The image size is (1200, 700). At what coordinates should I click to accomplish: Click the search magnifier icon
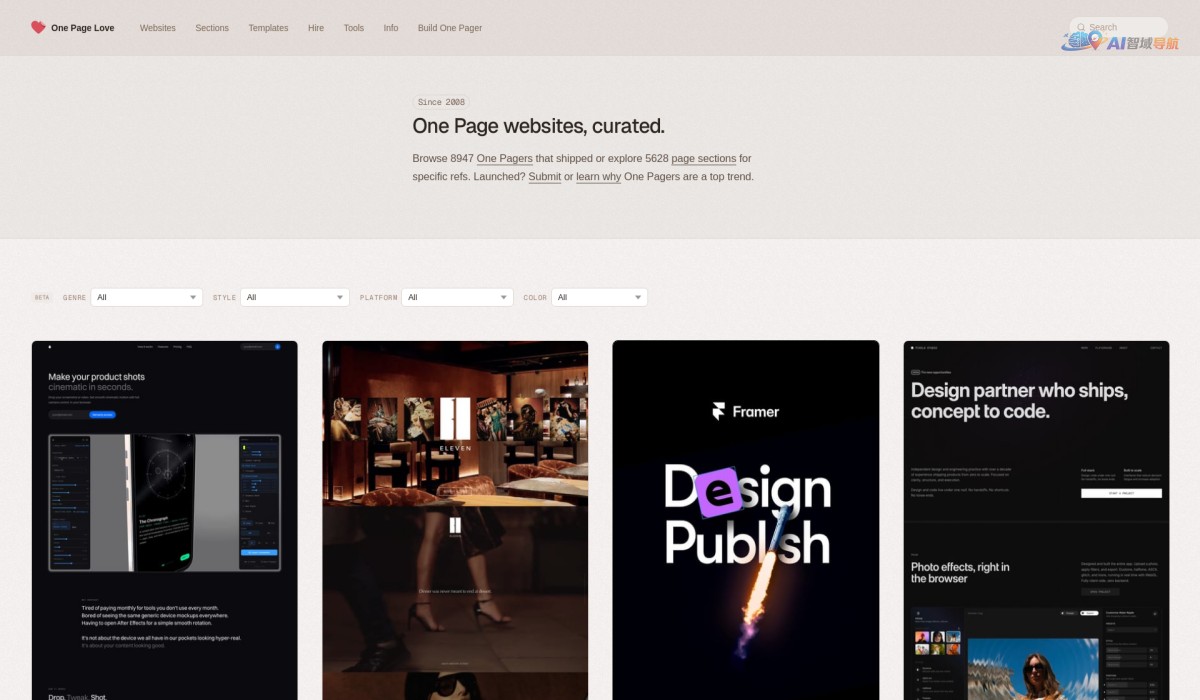[x=1082, y=28]
